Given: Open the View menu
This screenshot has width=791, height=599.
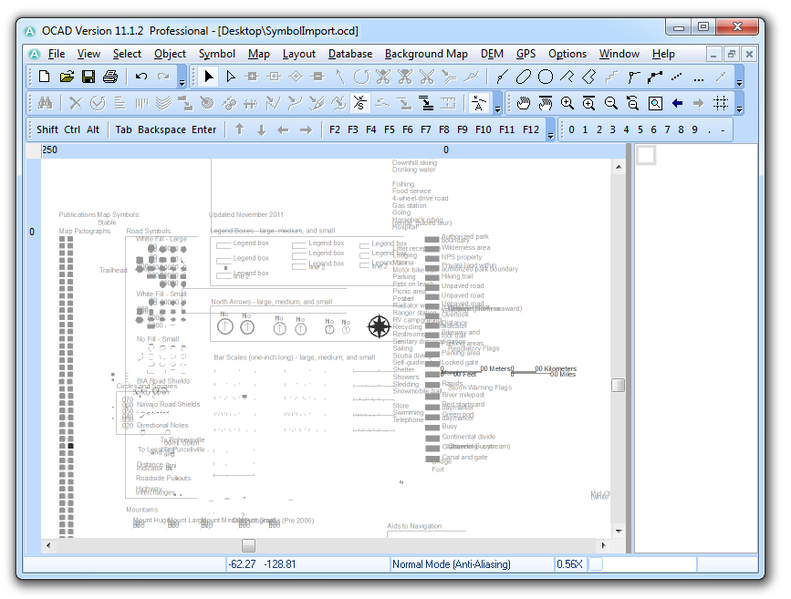Looking at the screenshot, I should pos(89,54).
